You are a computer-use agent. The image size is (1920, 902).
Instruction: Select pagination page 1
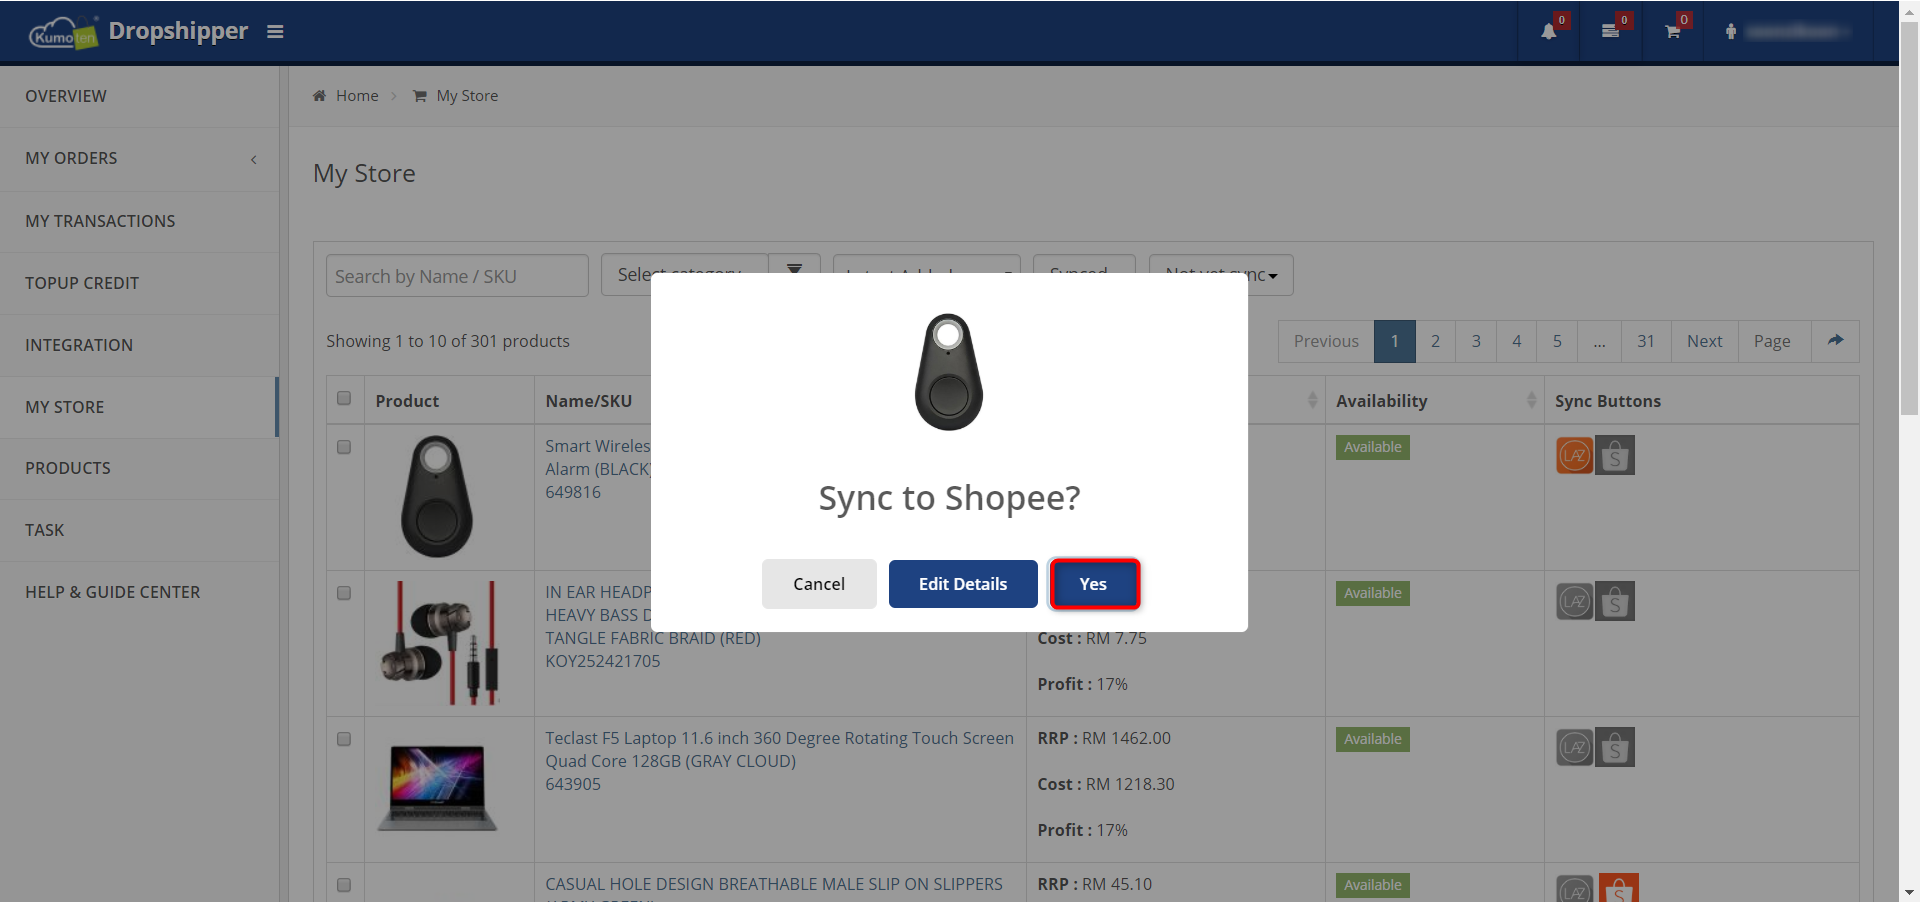(1395, 341)
